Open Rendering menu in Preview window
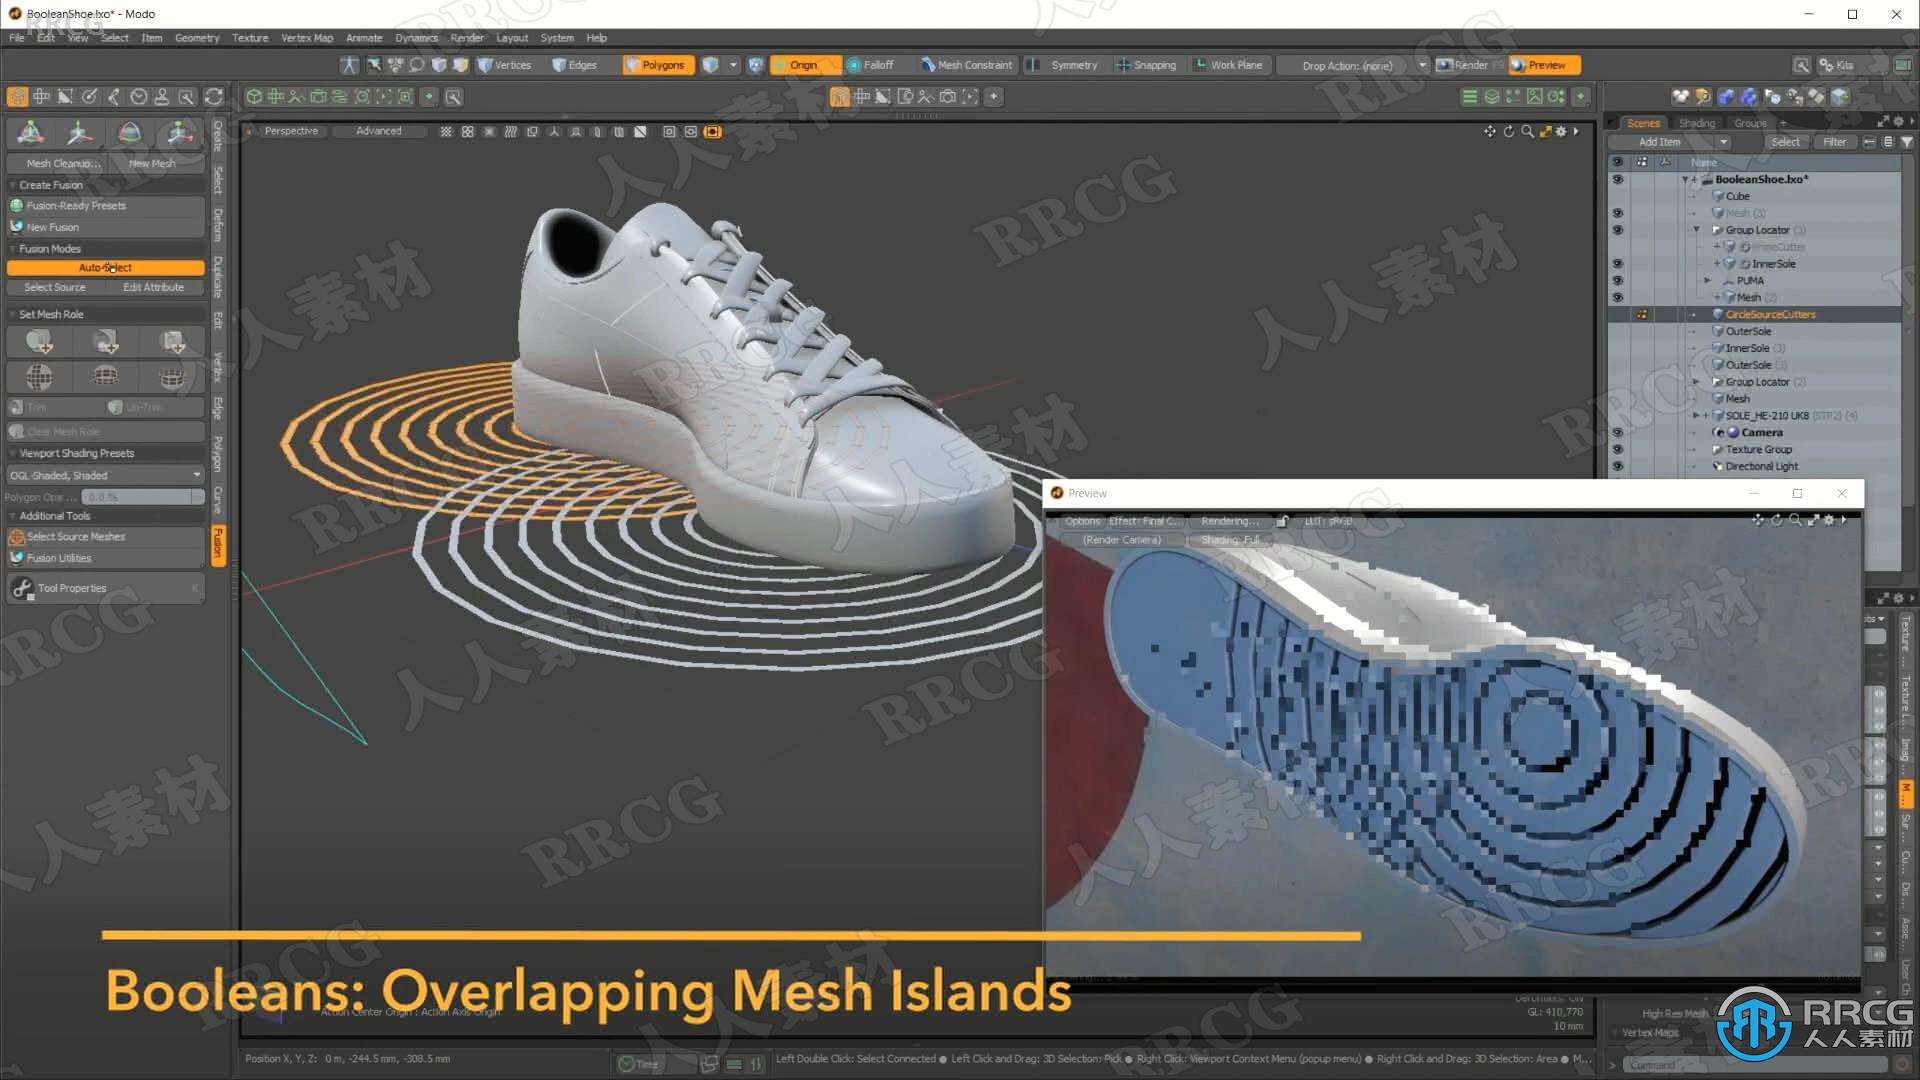This screenshot has height=1080, width=1920. click(1230, 521)
